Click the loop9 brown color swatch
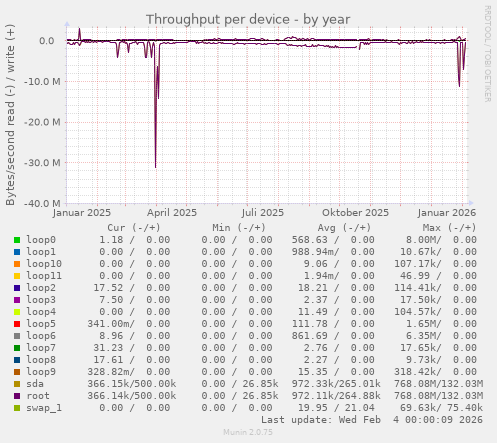 tap(17, 372)
